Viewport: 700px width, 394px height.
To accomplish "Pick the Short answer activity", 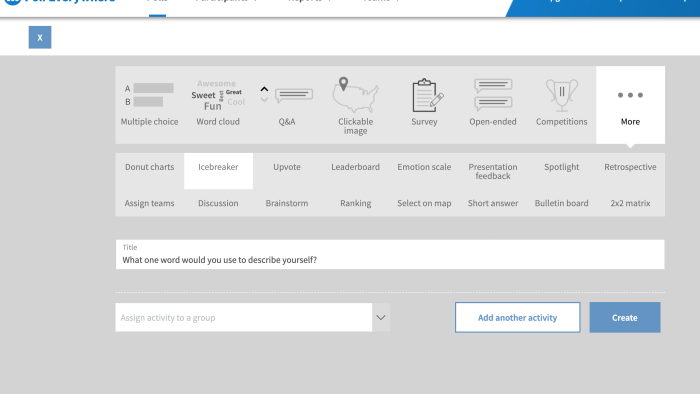I will point(493,203).
